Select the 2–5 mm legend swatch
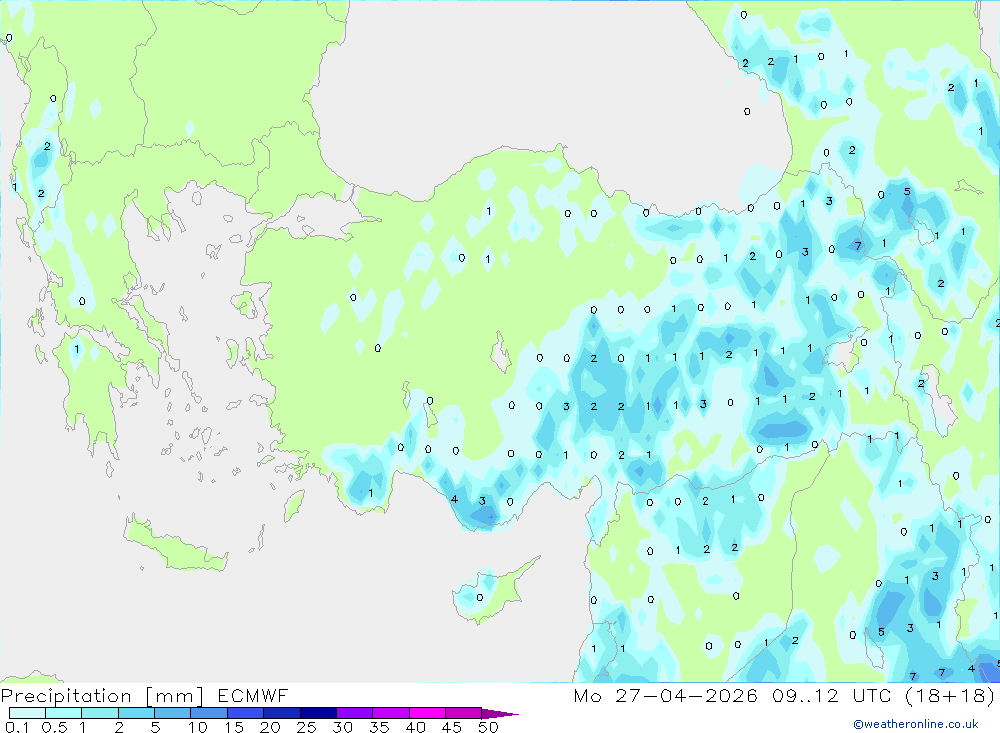 [136, 713]
